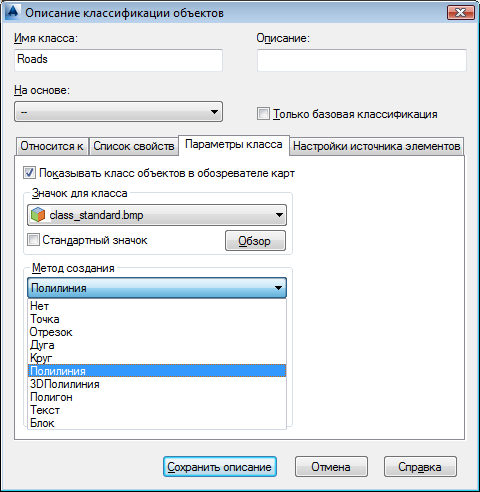The width and height of the screenshot is (480, 492).
Task: Go to 'Настройки источника элементов' tab
Action: coord(377,146)
